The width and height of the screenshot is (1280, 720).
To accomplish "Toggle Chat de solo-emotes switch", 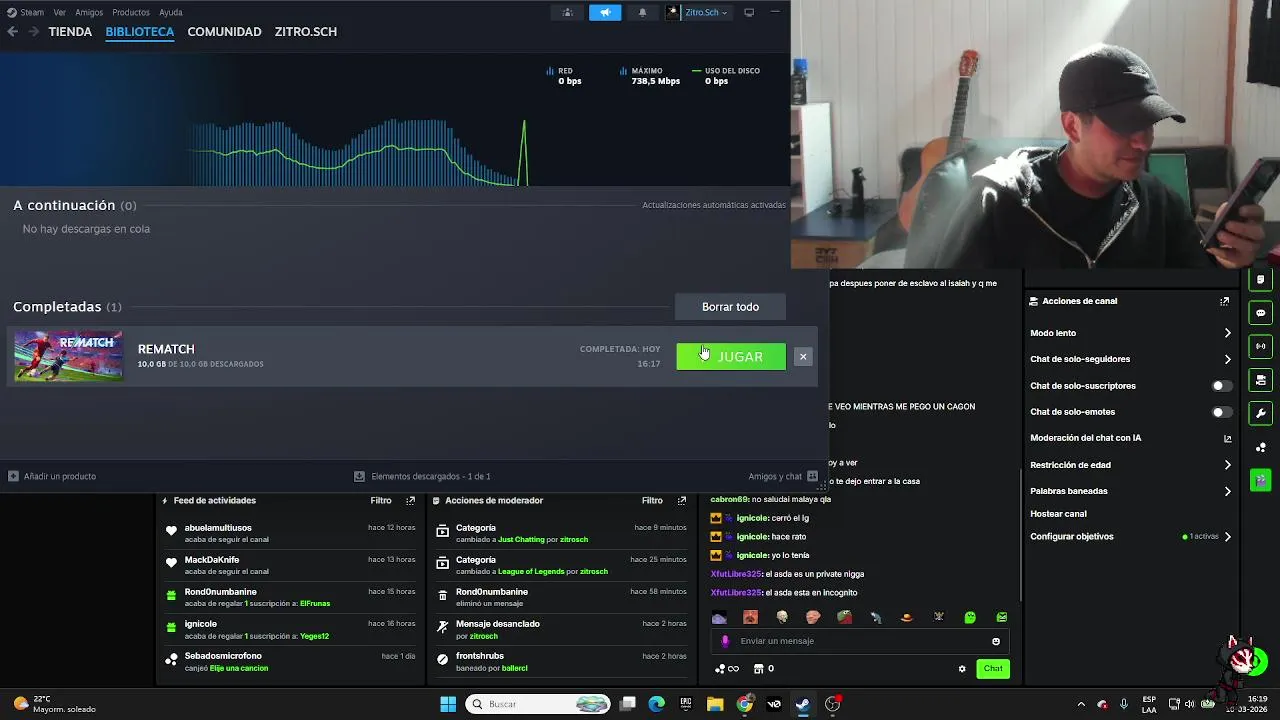I will pyautogui.click(x=1221, y=412).
